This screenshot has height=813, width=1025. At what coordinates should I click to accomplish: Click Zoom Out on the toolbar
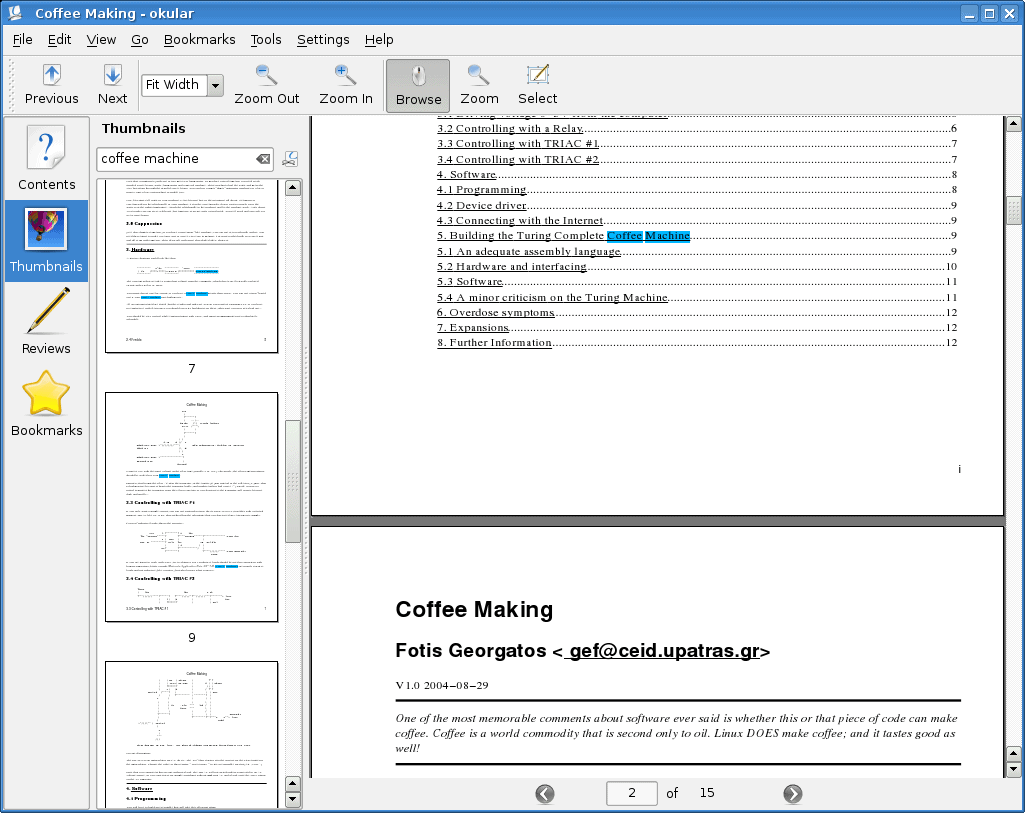(x=266, y=85)
